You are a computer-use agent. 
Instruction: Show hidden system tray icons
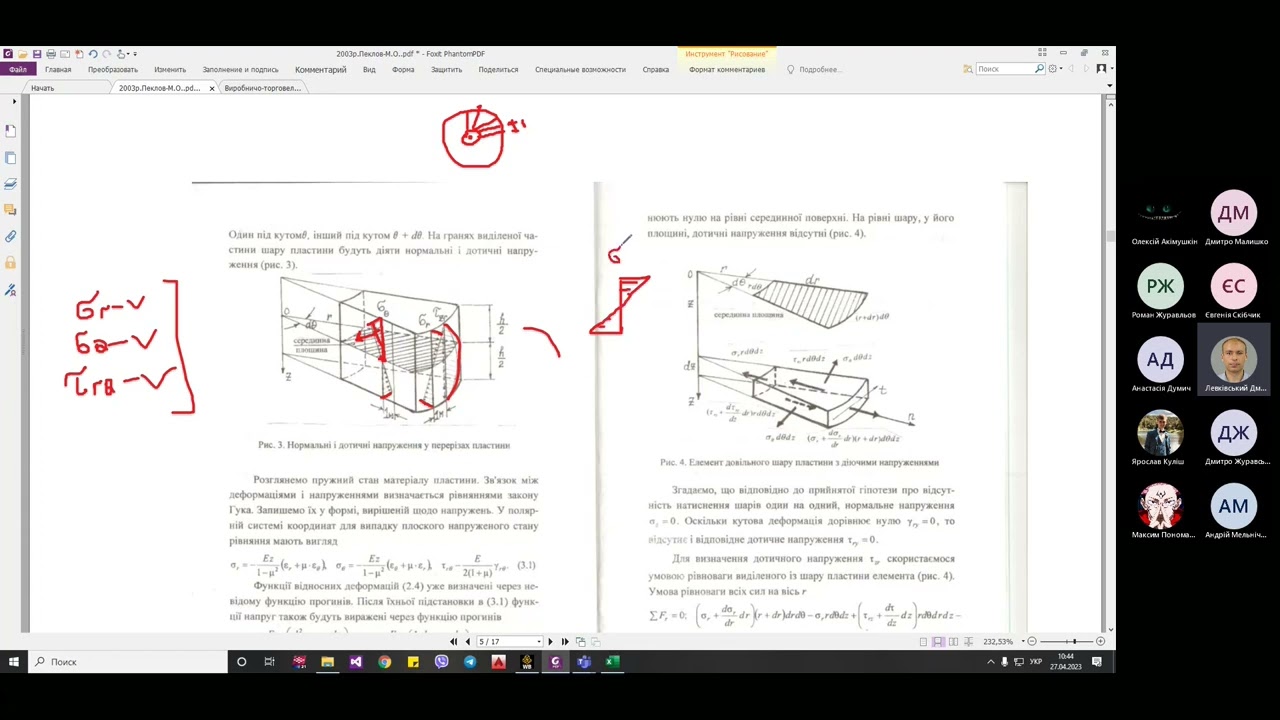[992, 661]
